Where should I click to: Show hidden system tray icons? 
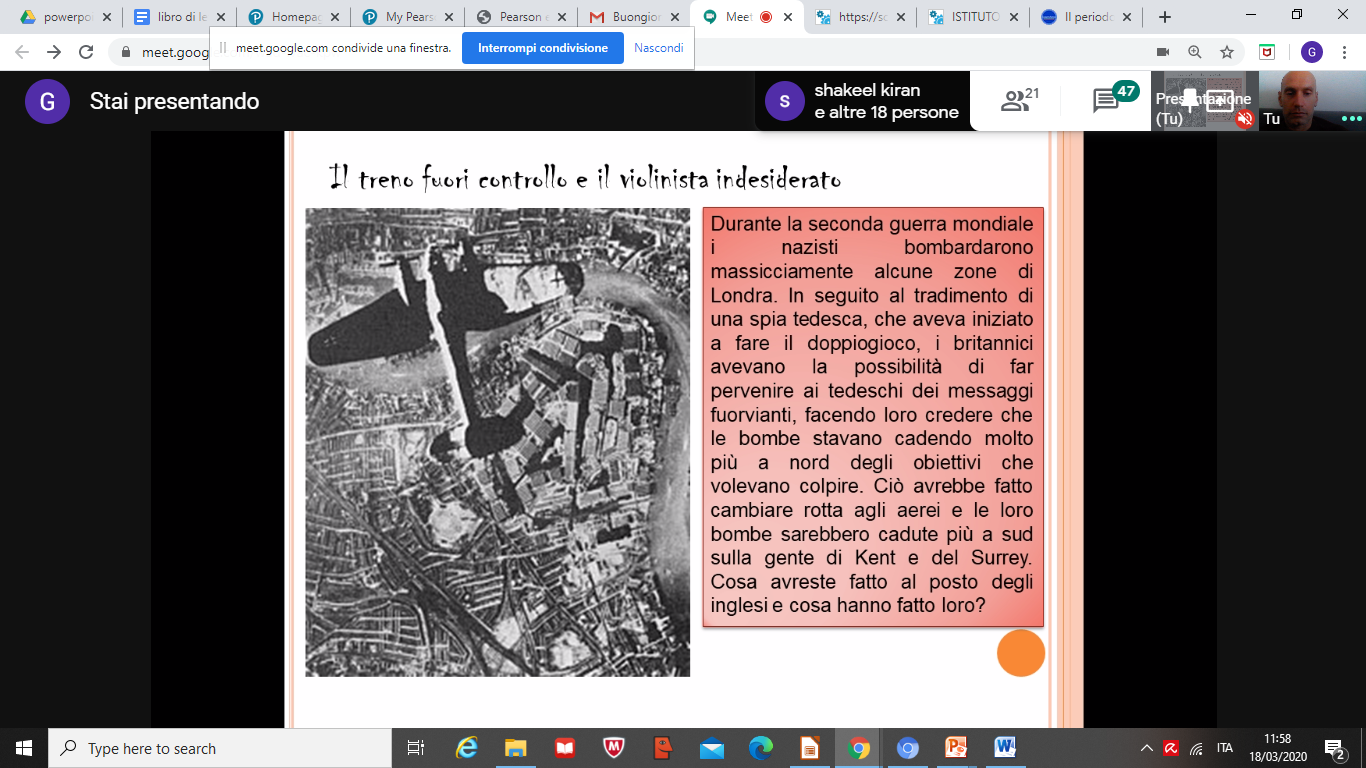1147,748
